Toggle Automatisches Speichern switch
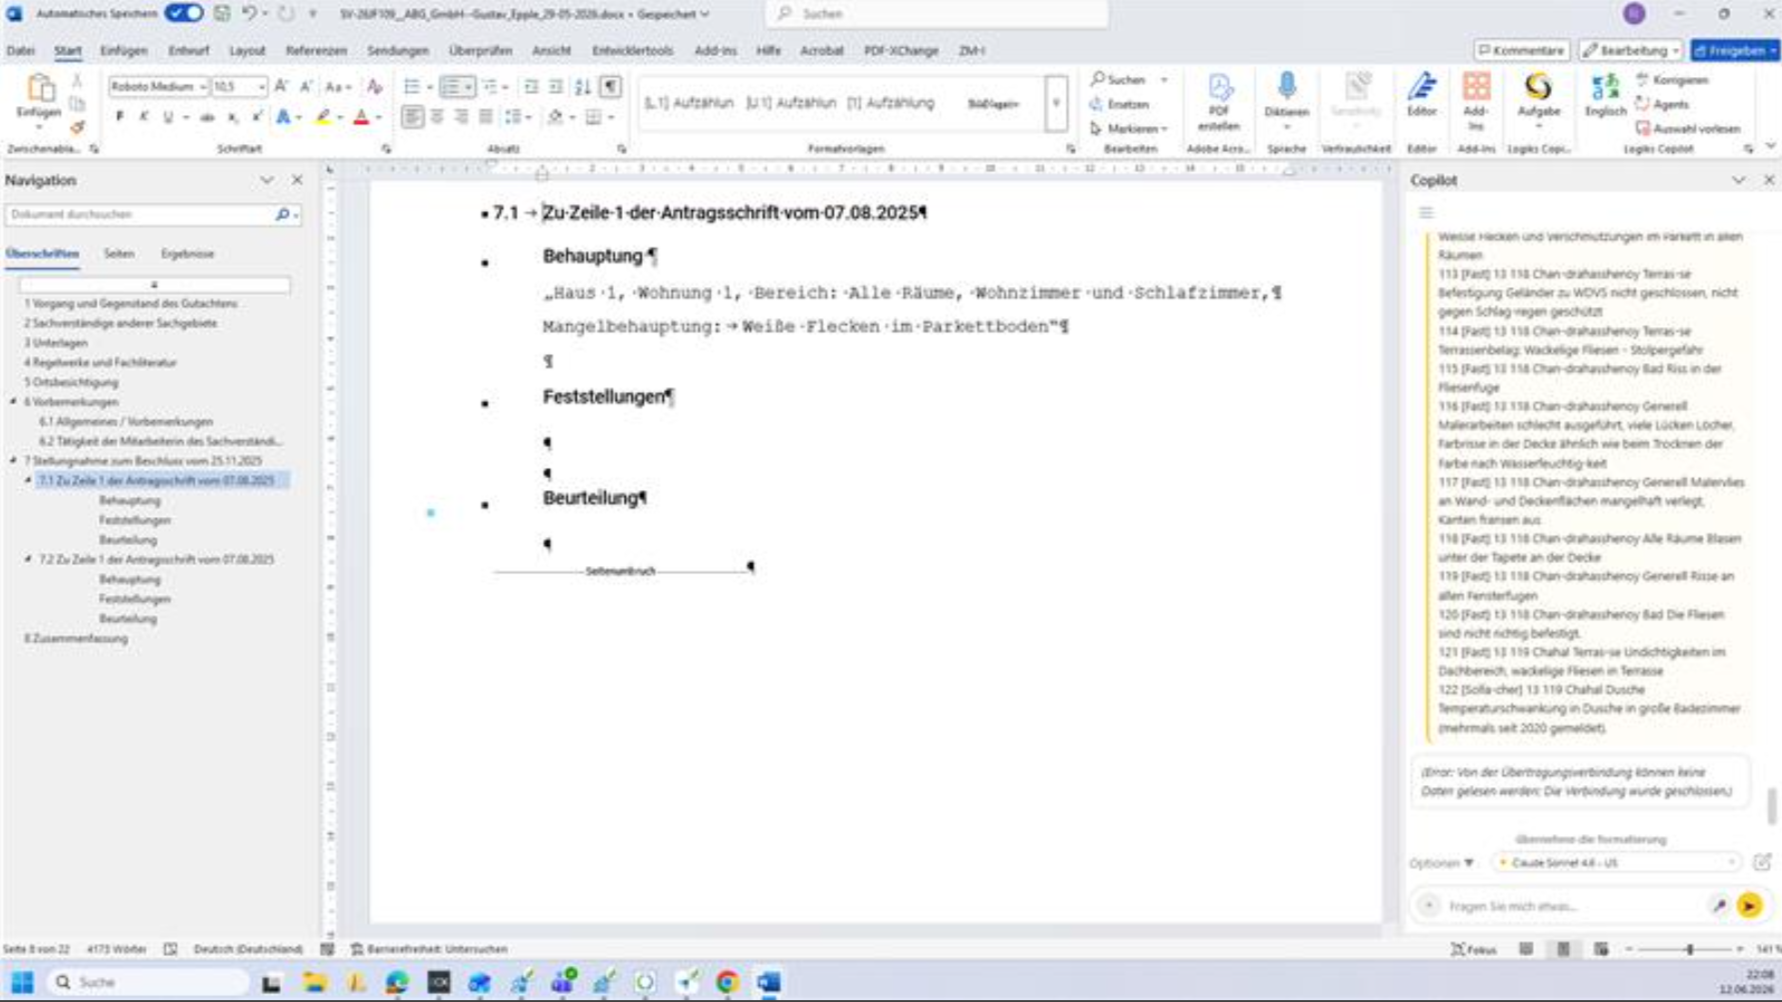1782x1002 pixels. pos(184,14)
